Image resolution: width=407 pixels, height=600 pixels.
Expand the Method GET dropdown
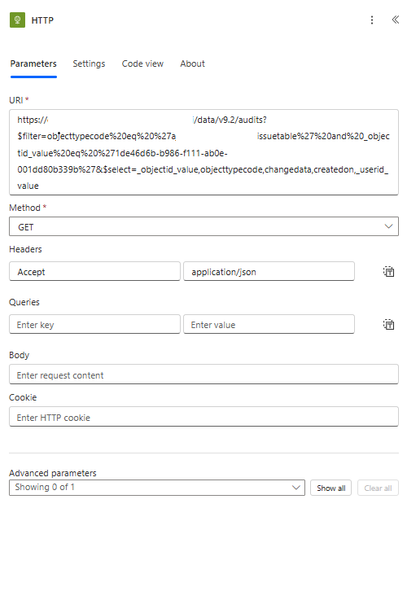point(204,227)
